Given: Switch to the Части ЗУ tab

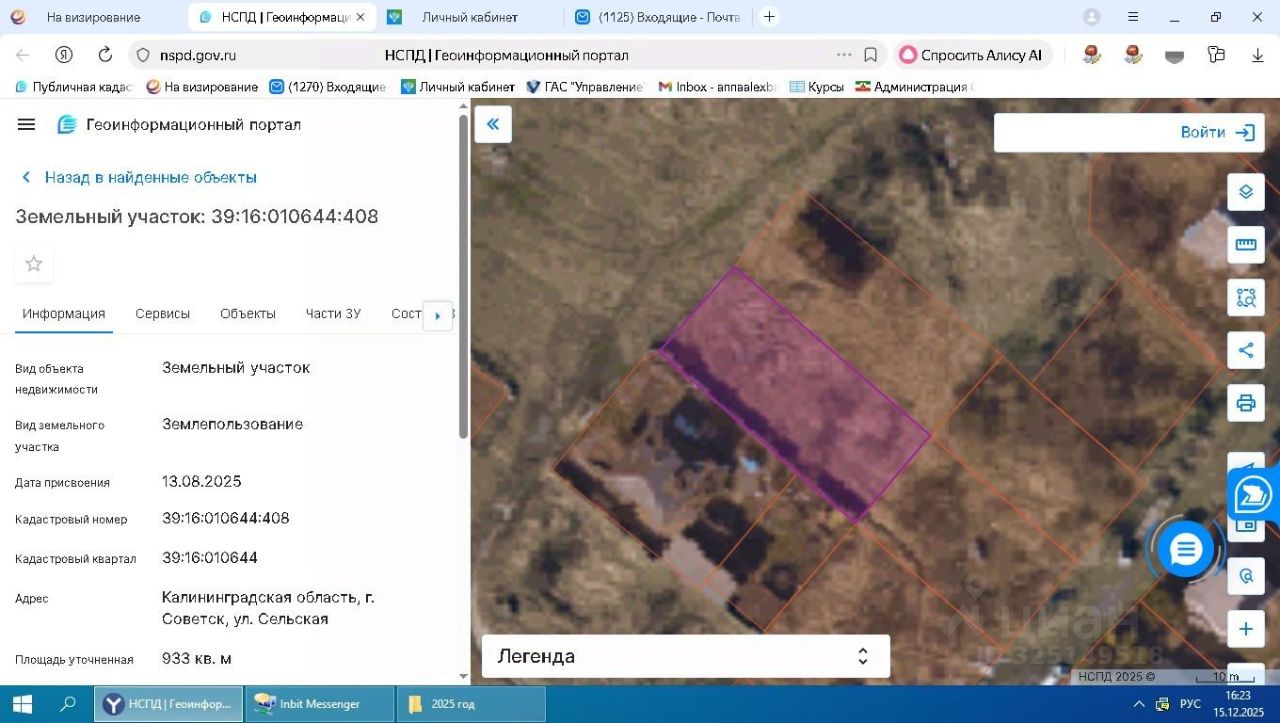Looking at the screenshot, I should click(333, 314).
